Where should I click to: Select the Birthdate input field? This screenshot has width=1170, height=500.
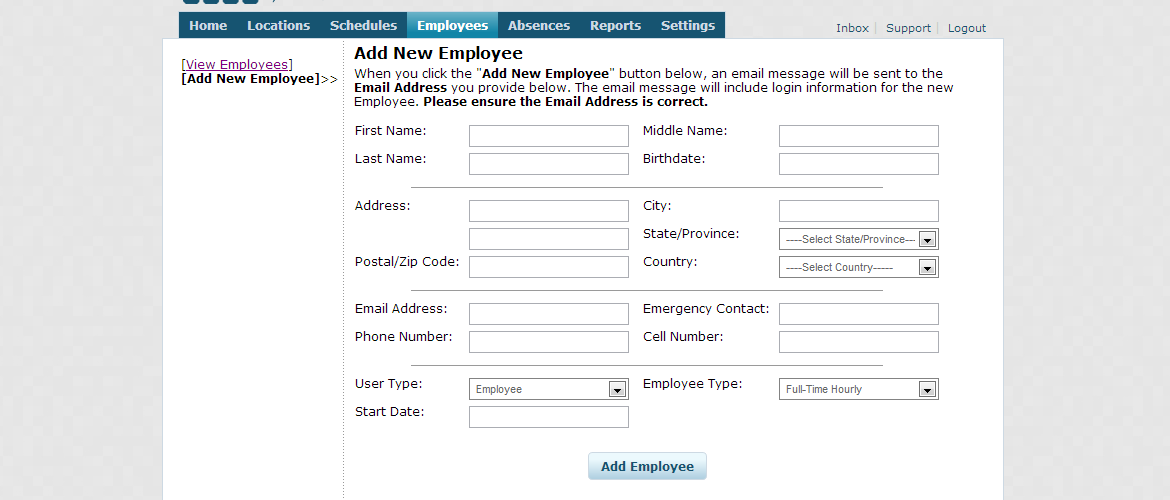pos(858,164)
